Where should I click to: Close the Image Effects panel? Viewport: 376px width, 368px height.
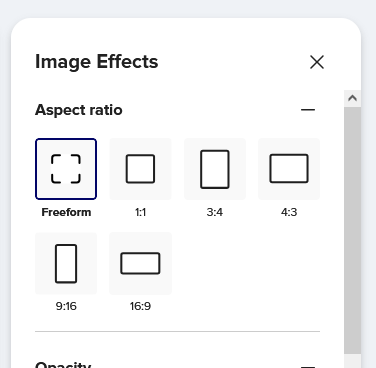(x=317, y=62)
